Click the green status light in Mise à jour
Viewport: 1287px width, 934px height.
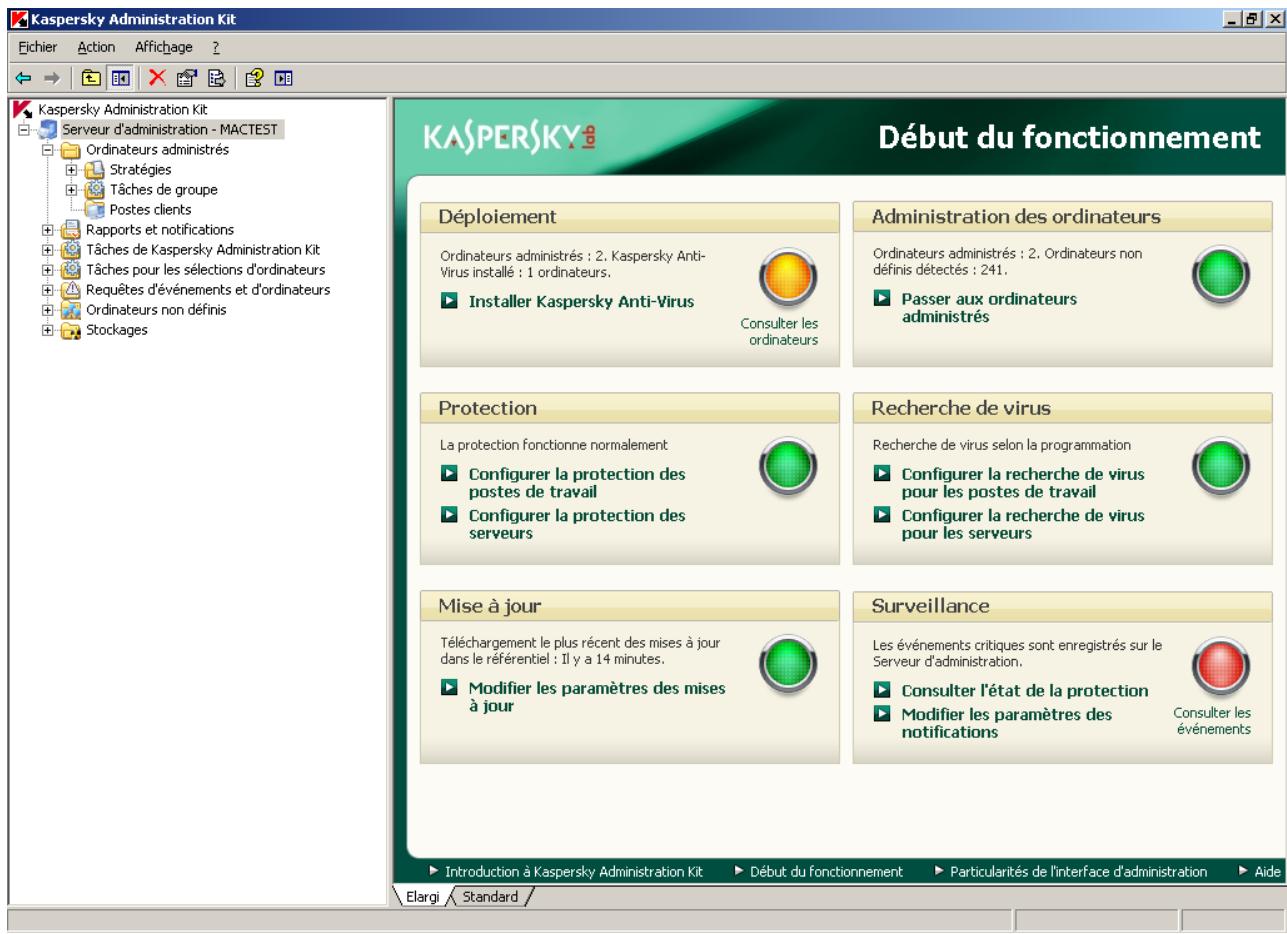click(789, 667)
